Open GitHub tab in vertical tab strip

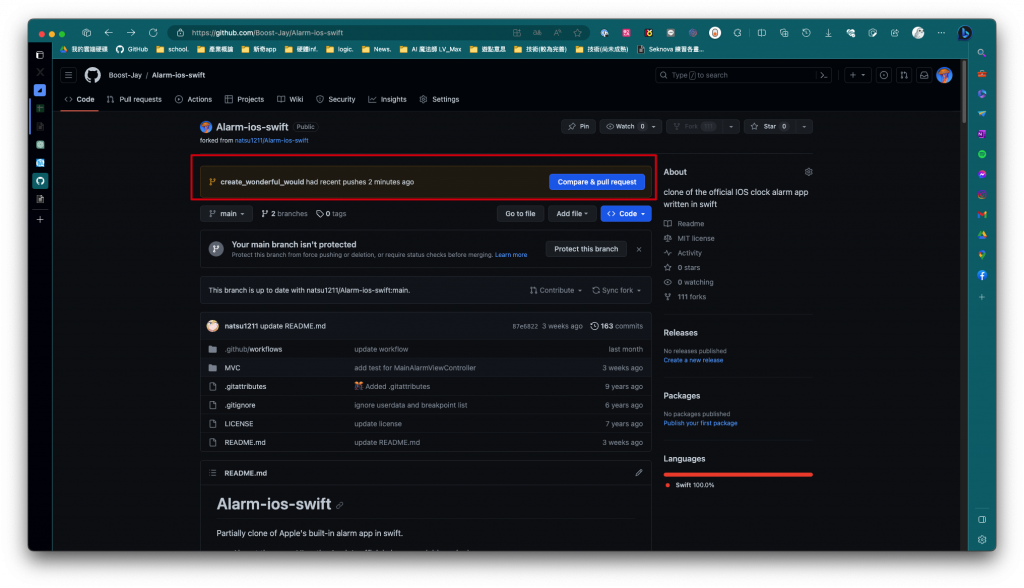(x=40, y=181)
